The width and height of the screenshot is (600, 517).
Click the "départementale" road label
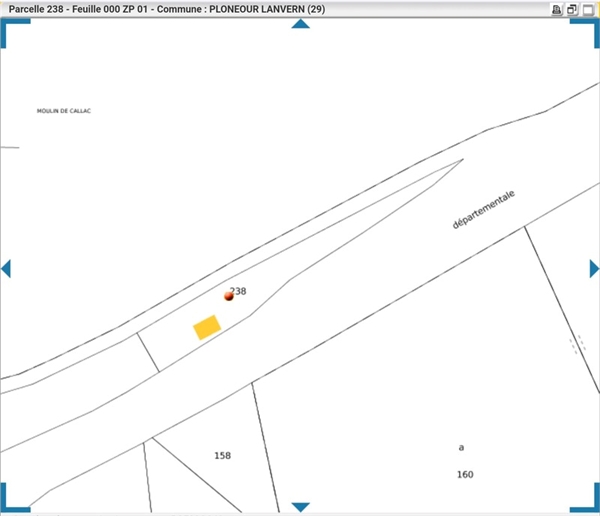pyautogui.click(x=484, y=210)
